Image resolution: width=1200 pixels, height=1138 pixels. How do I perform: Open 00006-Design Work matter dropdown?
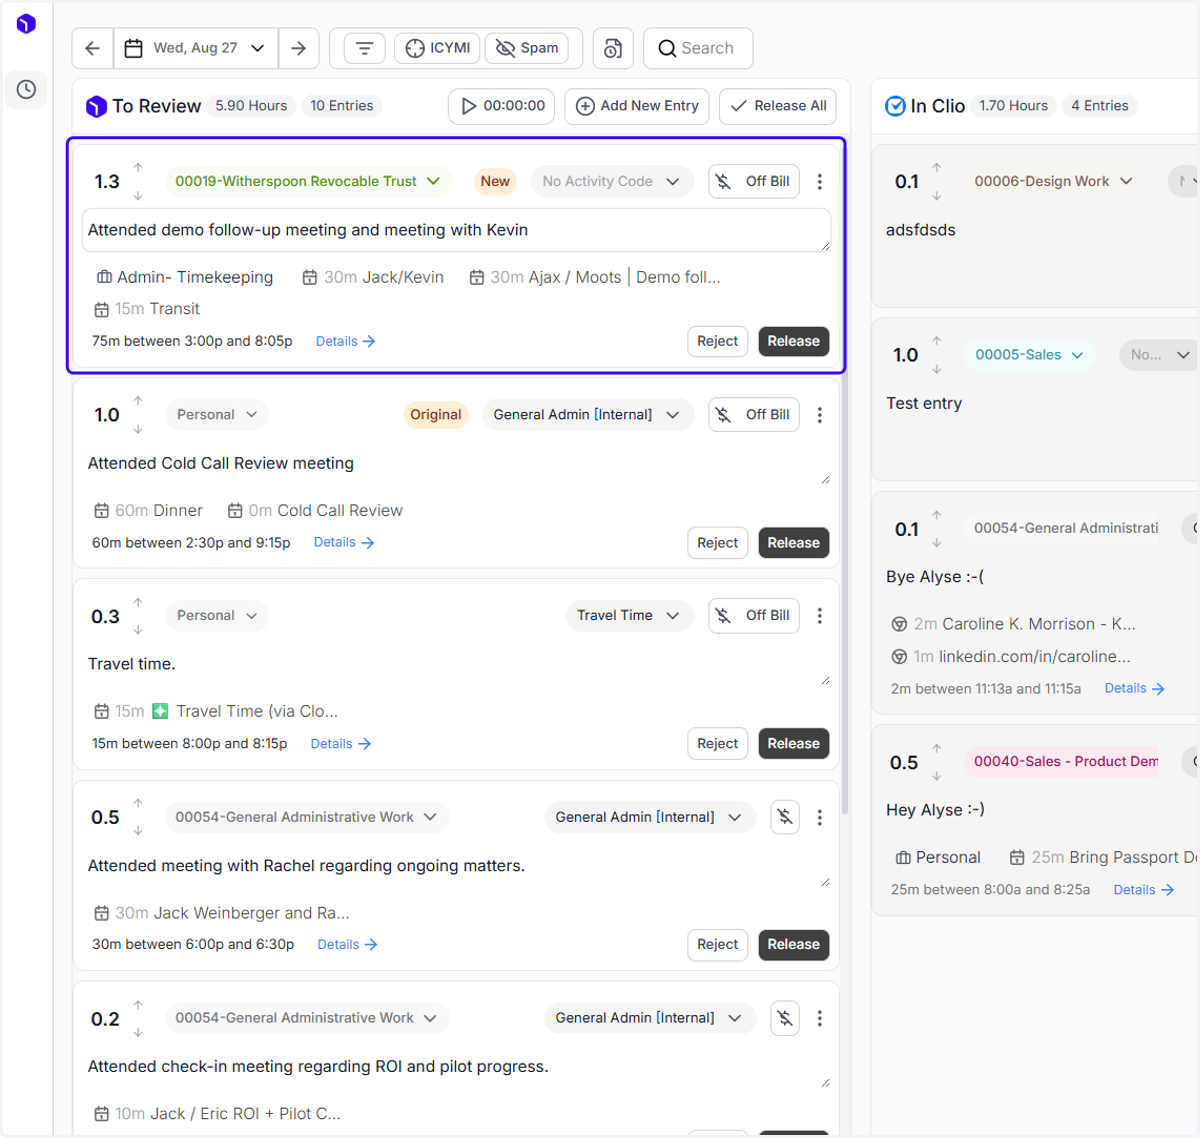click(1054, 182)
